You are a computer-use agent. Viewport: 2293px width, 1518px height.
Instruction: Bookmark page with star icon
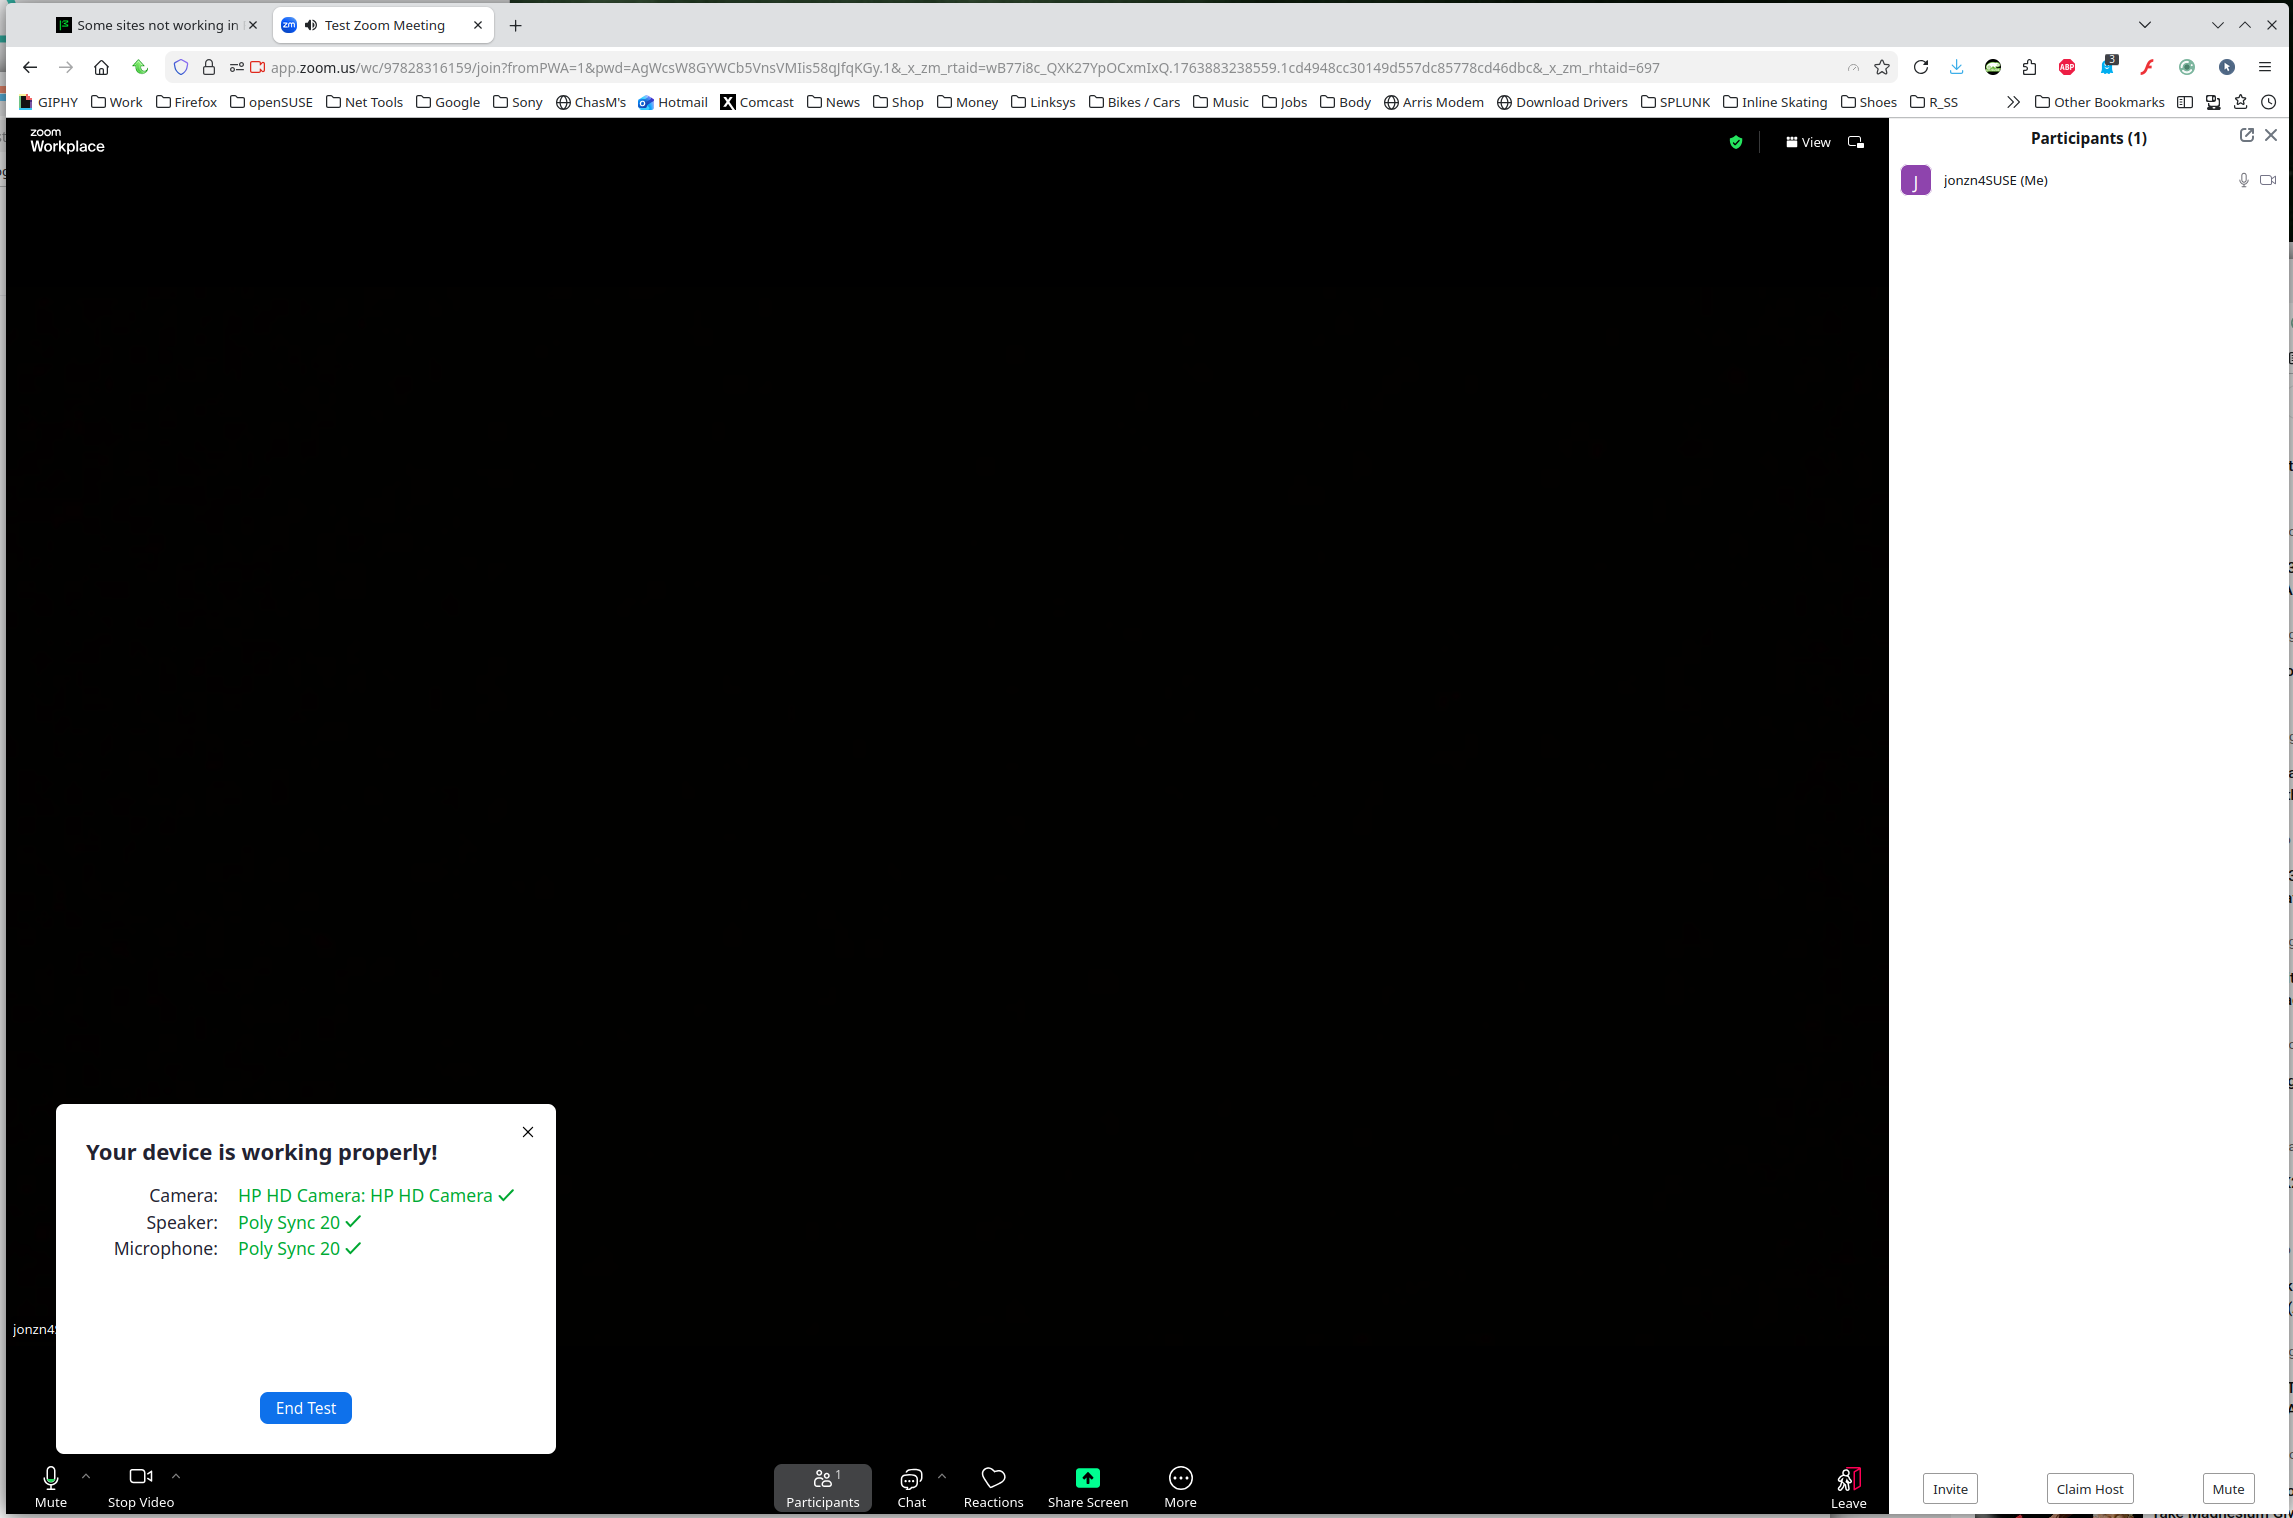(1882, 67)
